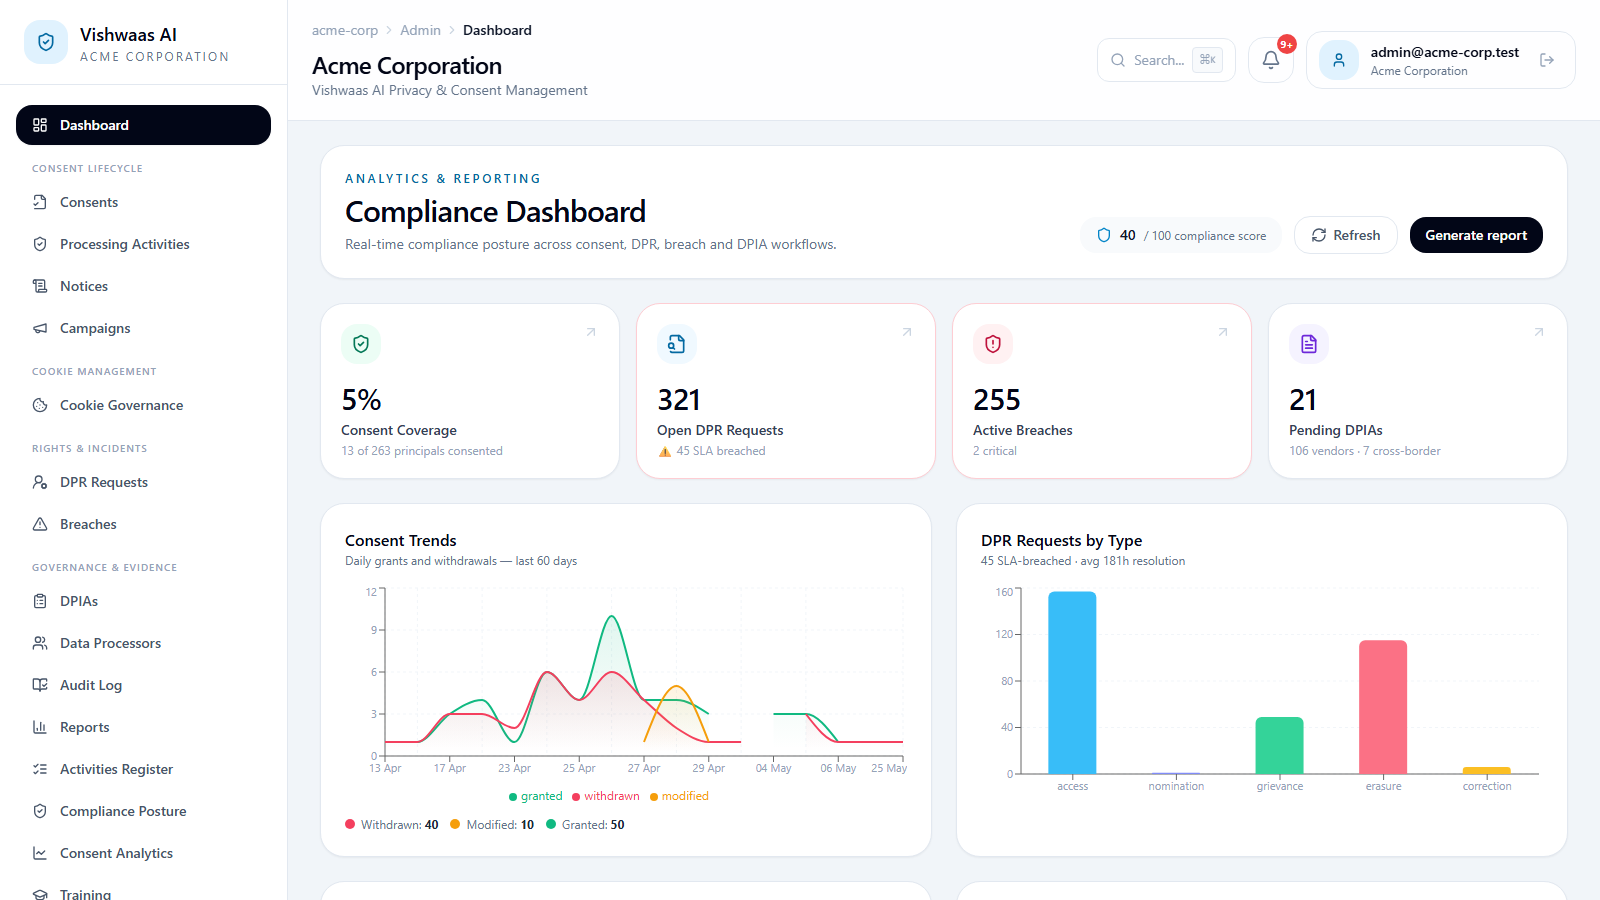Go to Processing Activities
Viewport: 1600px width, 900px height.
[x=143, y=244]
